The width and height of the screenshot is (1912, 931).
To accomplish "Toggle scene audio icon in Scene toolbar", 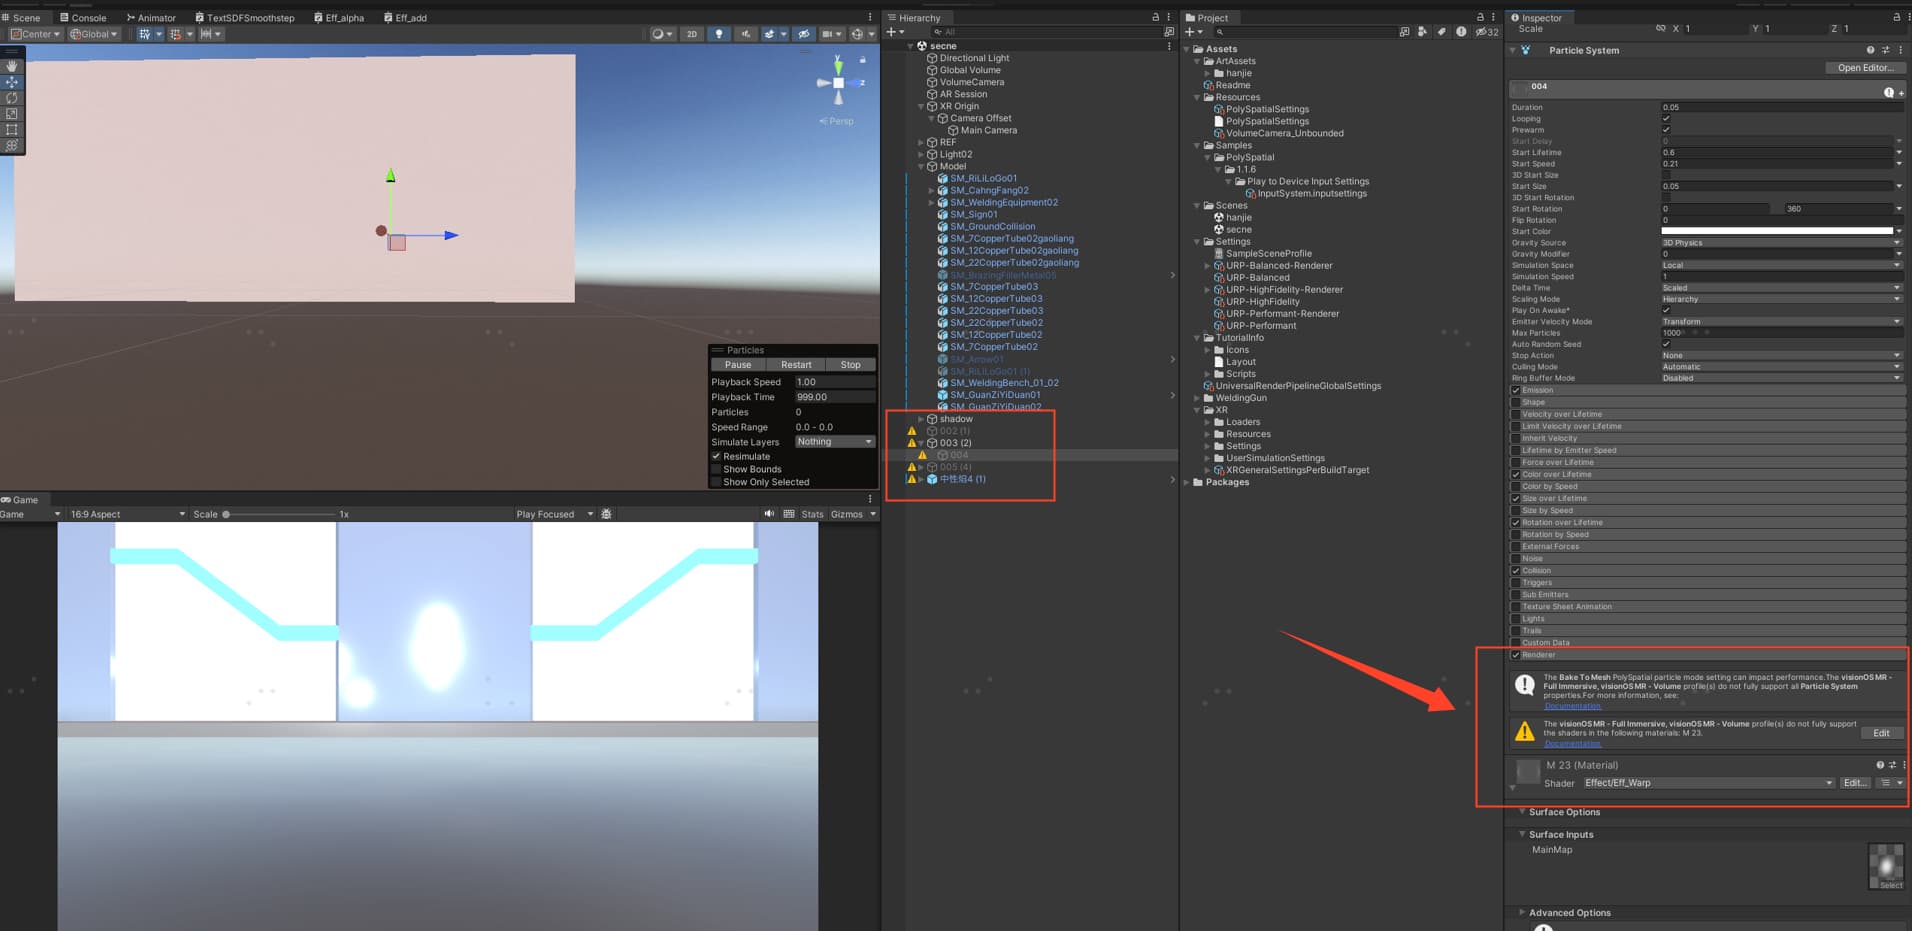I will [x=746, y=33].
